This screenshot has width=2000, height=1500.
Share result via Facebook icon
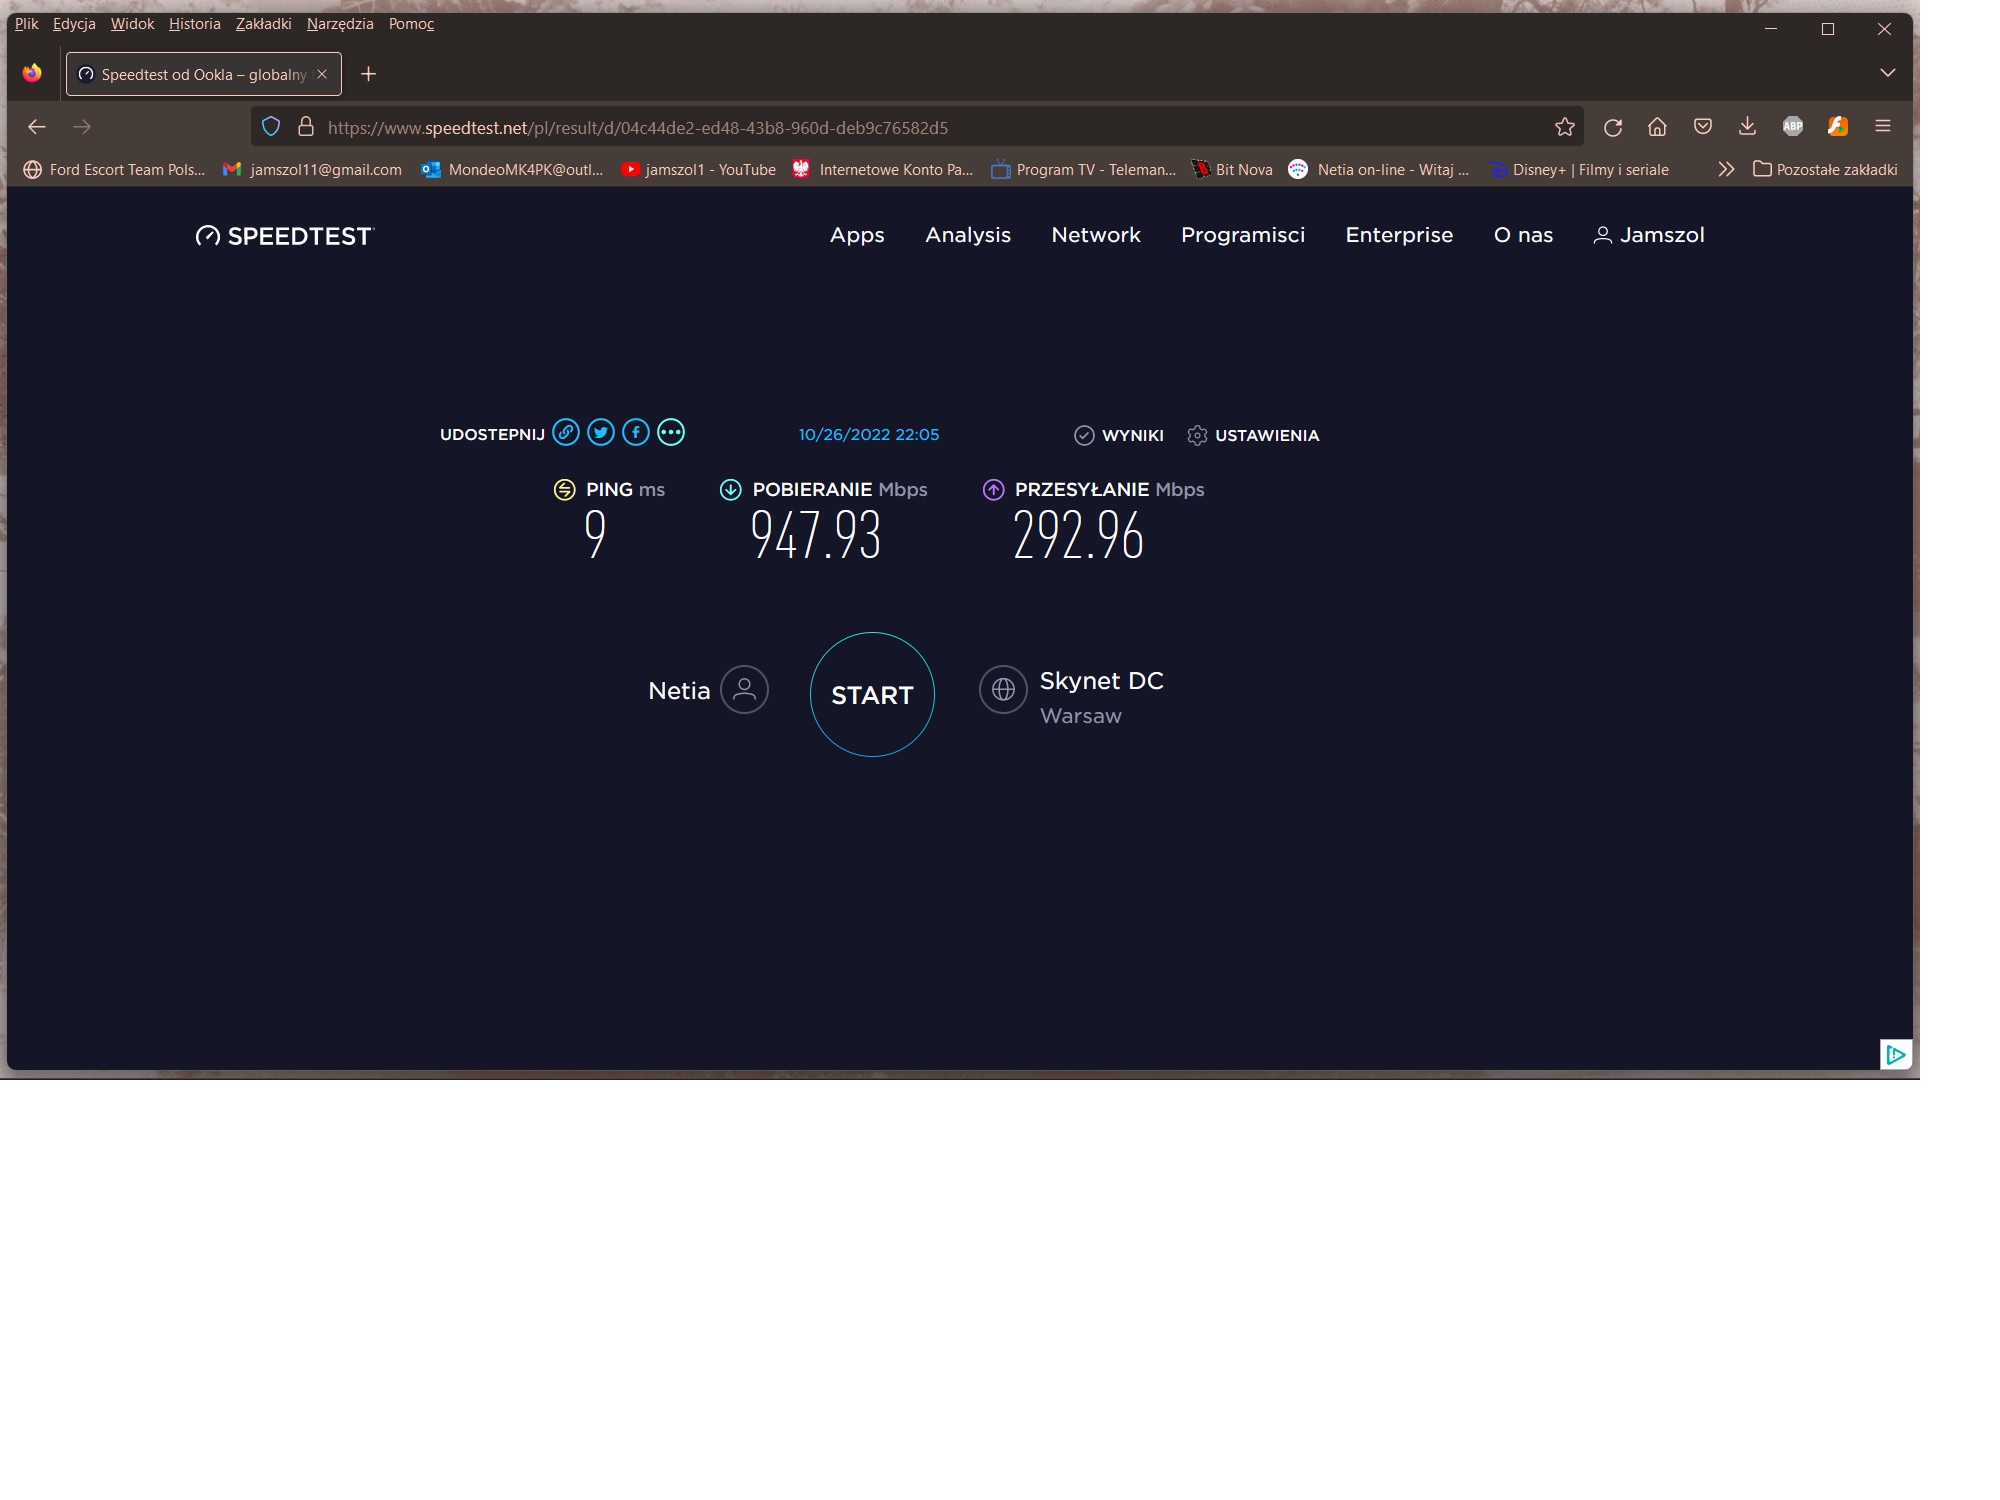click(636, 432)
